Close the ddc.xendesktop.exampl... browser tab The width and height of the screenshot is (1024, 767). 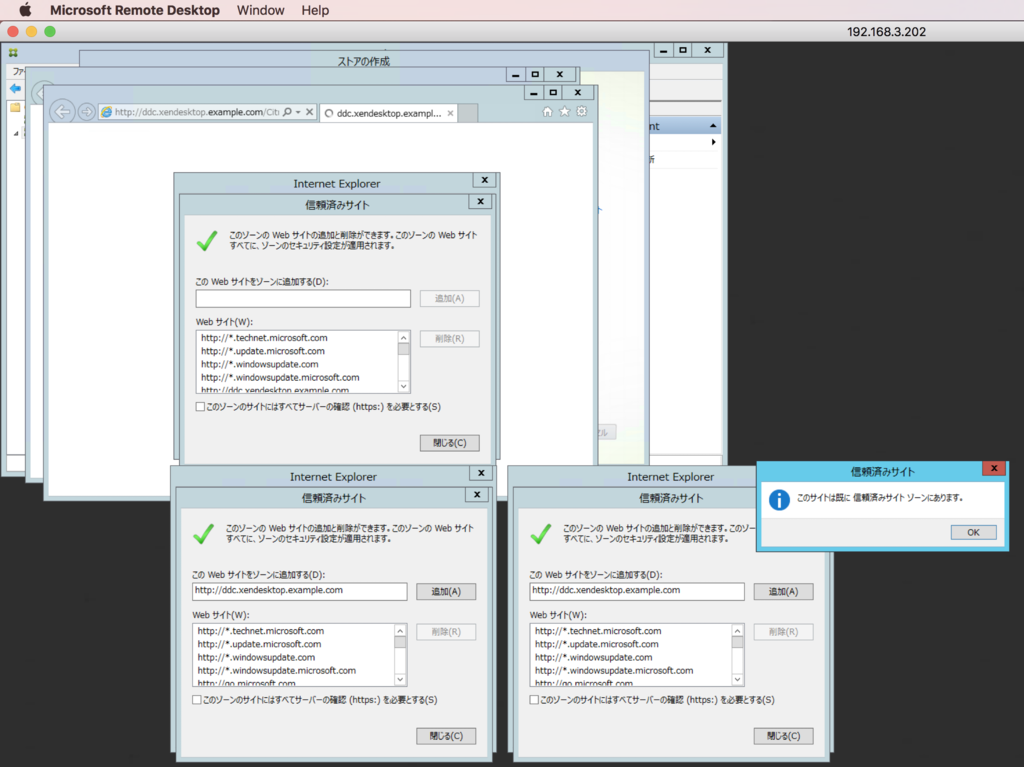click(x=450, y=113)
